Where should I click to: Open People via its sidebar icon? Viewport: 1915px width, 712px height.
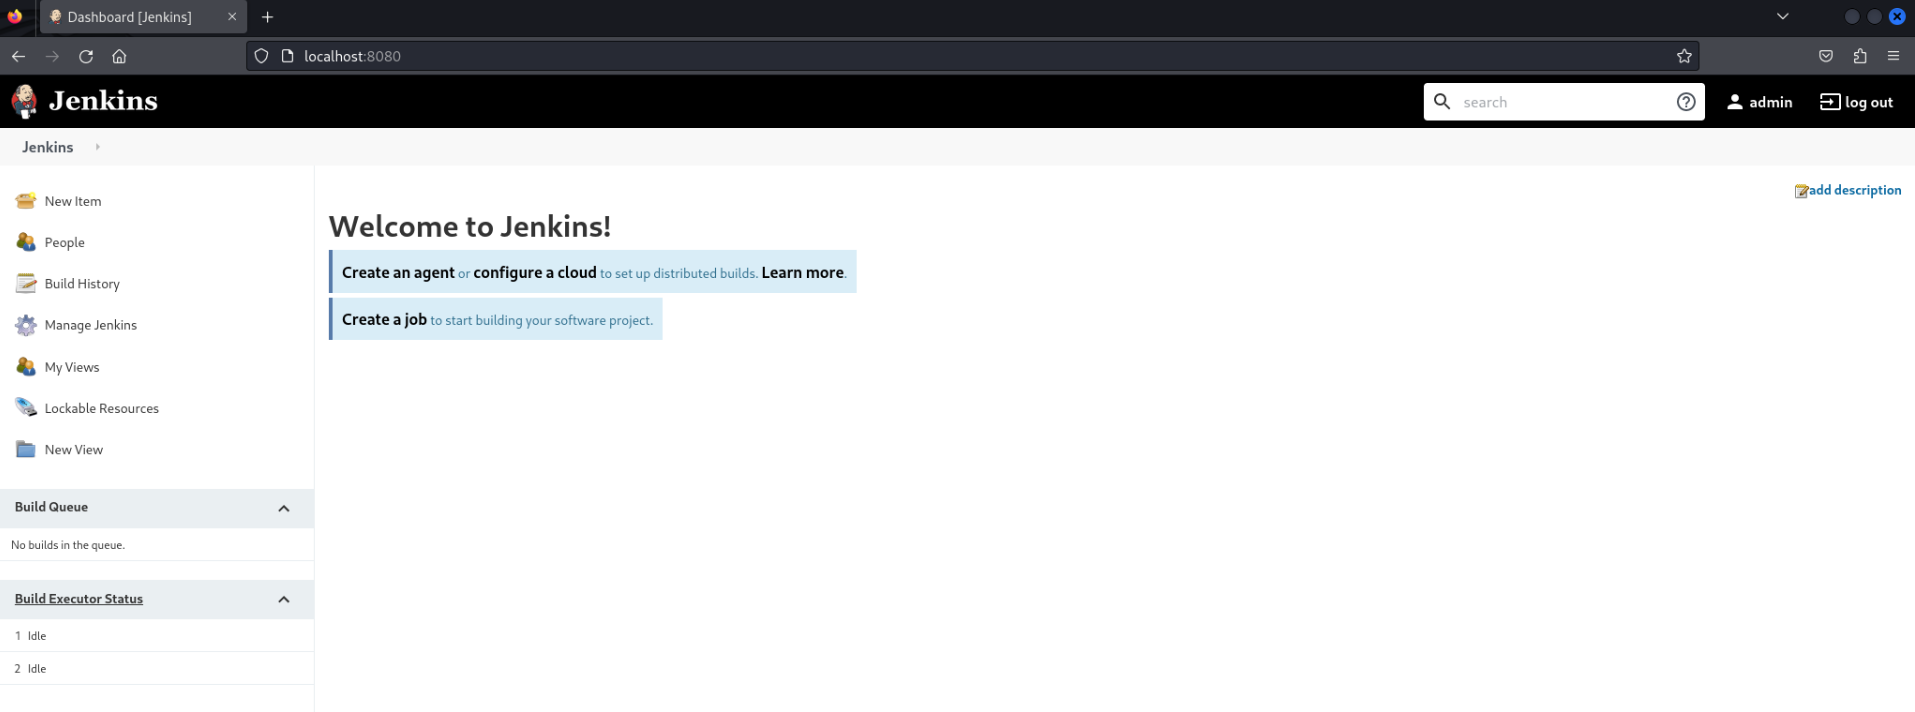(26, 242)
